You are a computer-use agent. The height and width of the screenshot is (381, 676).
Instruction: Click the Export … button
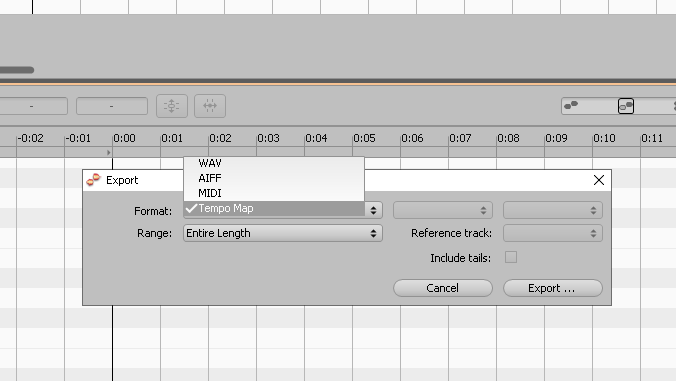pos(553,288)
